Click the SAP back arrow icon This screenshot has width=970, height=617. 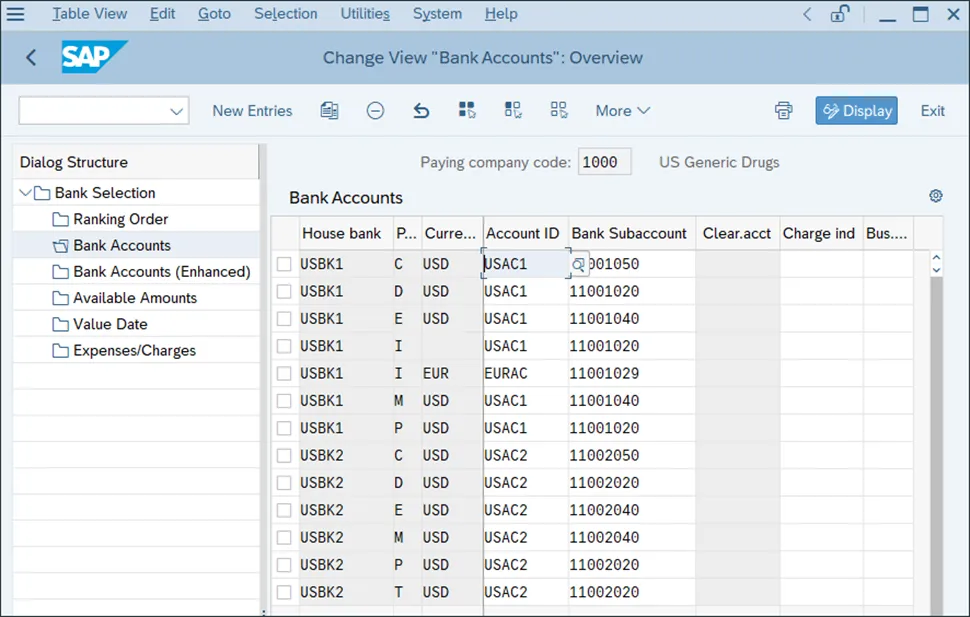pyautogui.click(x=31, y=58)
